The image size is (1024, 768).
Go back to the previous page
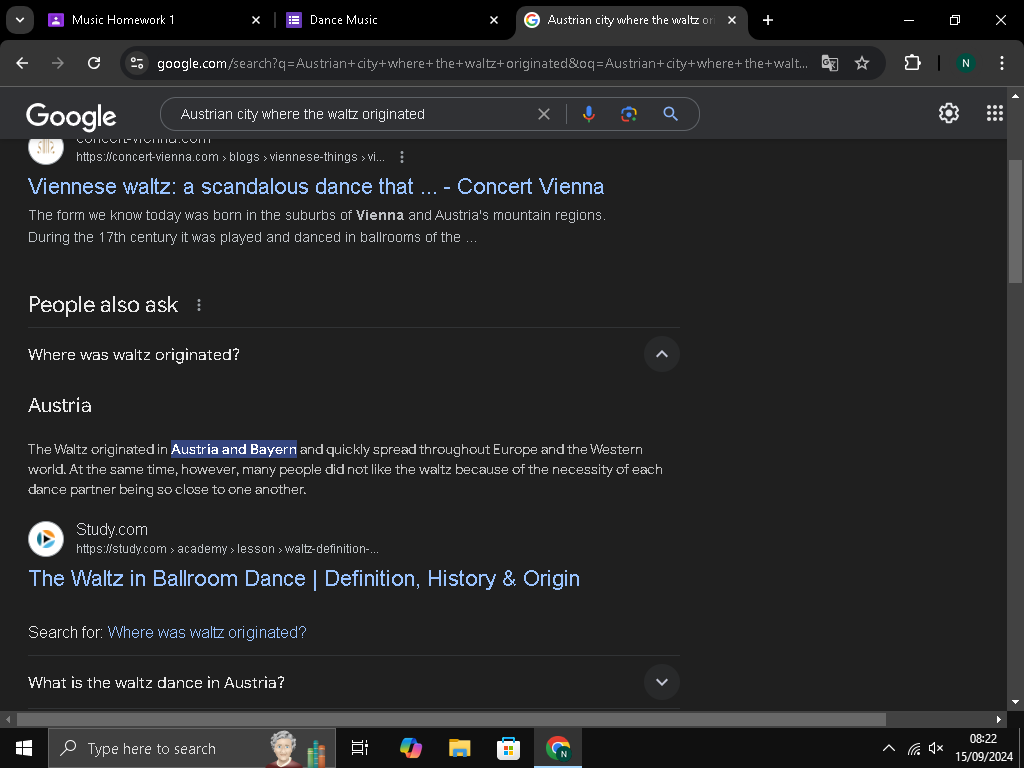click(x=22, y=63)
